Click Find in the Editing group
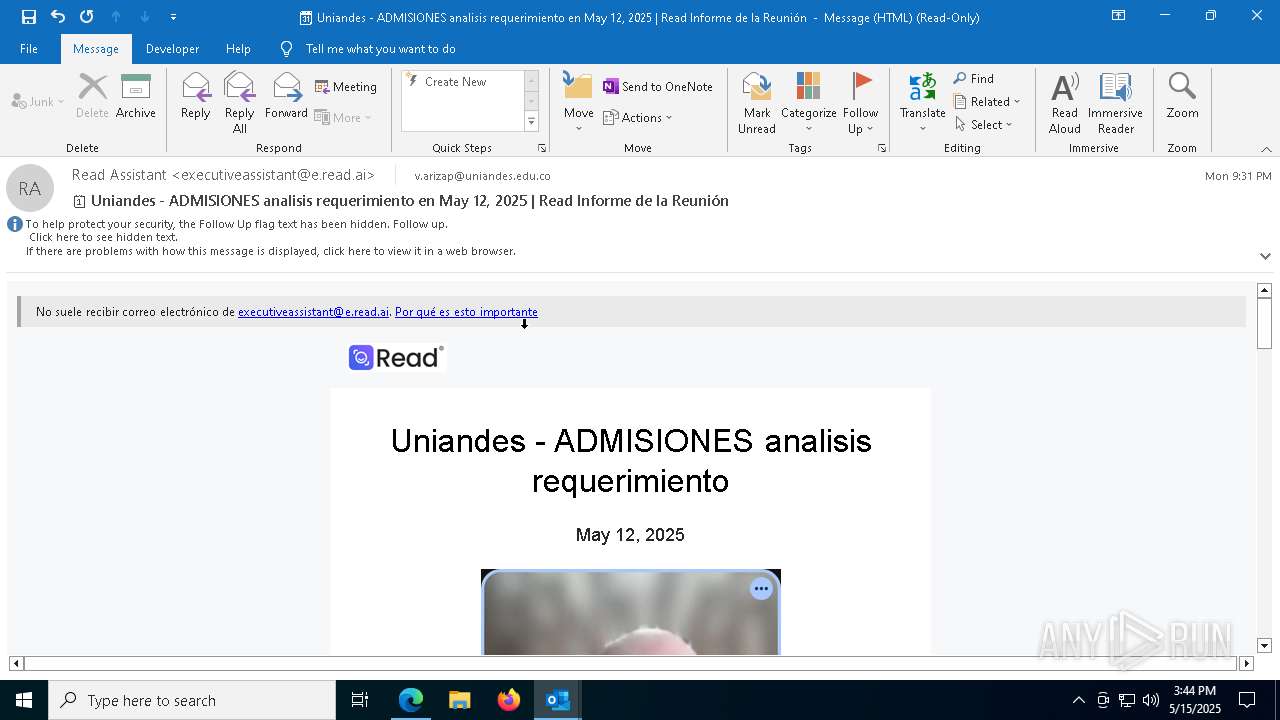The image size is (1280, 720). (974, 79)
